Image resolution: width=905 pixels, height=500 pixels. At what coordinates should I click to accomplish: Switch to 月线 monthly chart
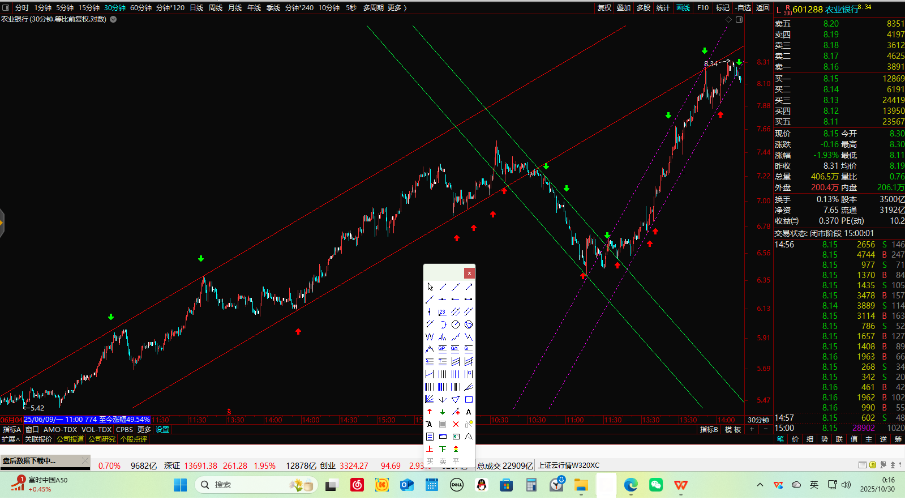click(x=234, y=8)
